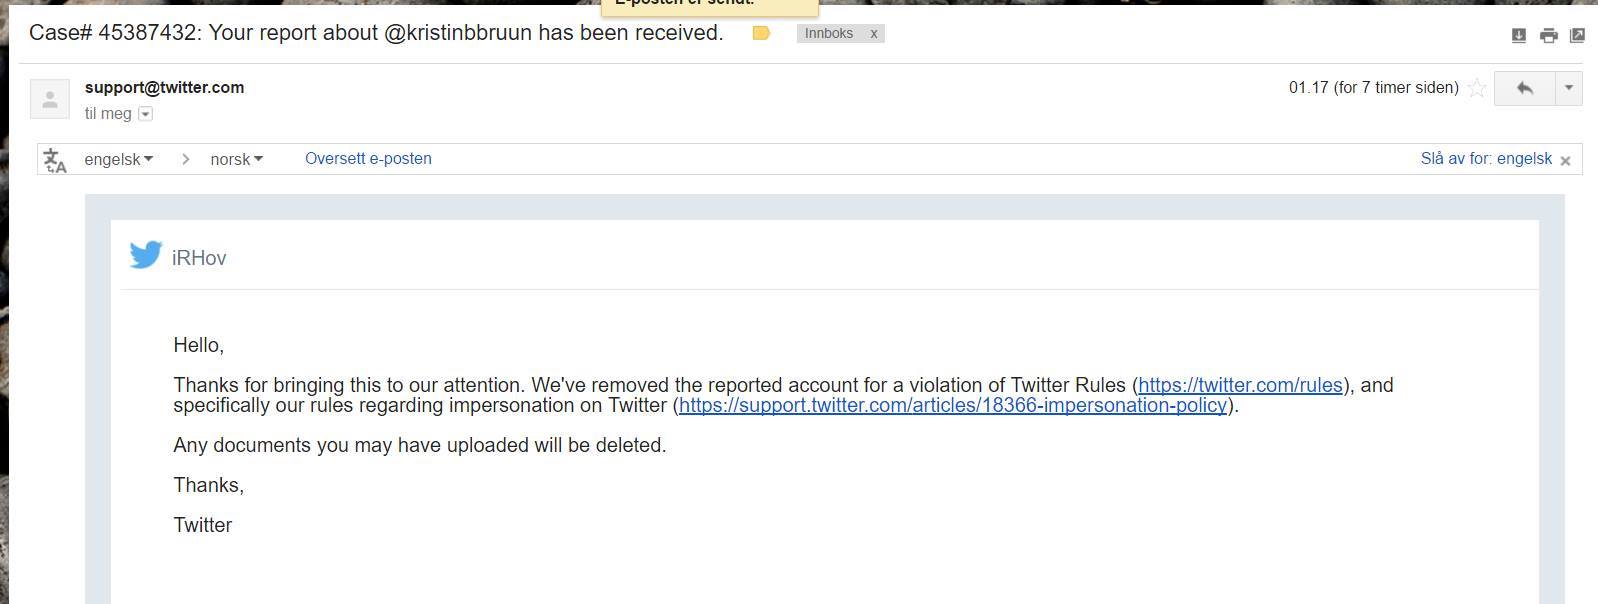Open the twitter.com/rules link

point(1240,385)
